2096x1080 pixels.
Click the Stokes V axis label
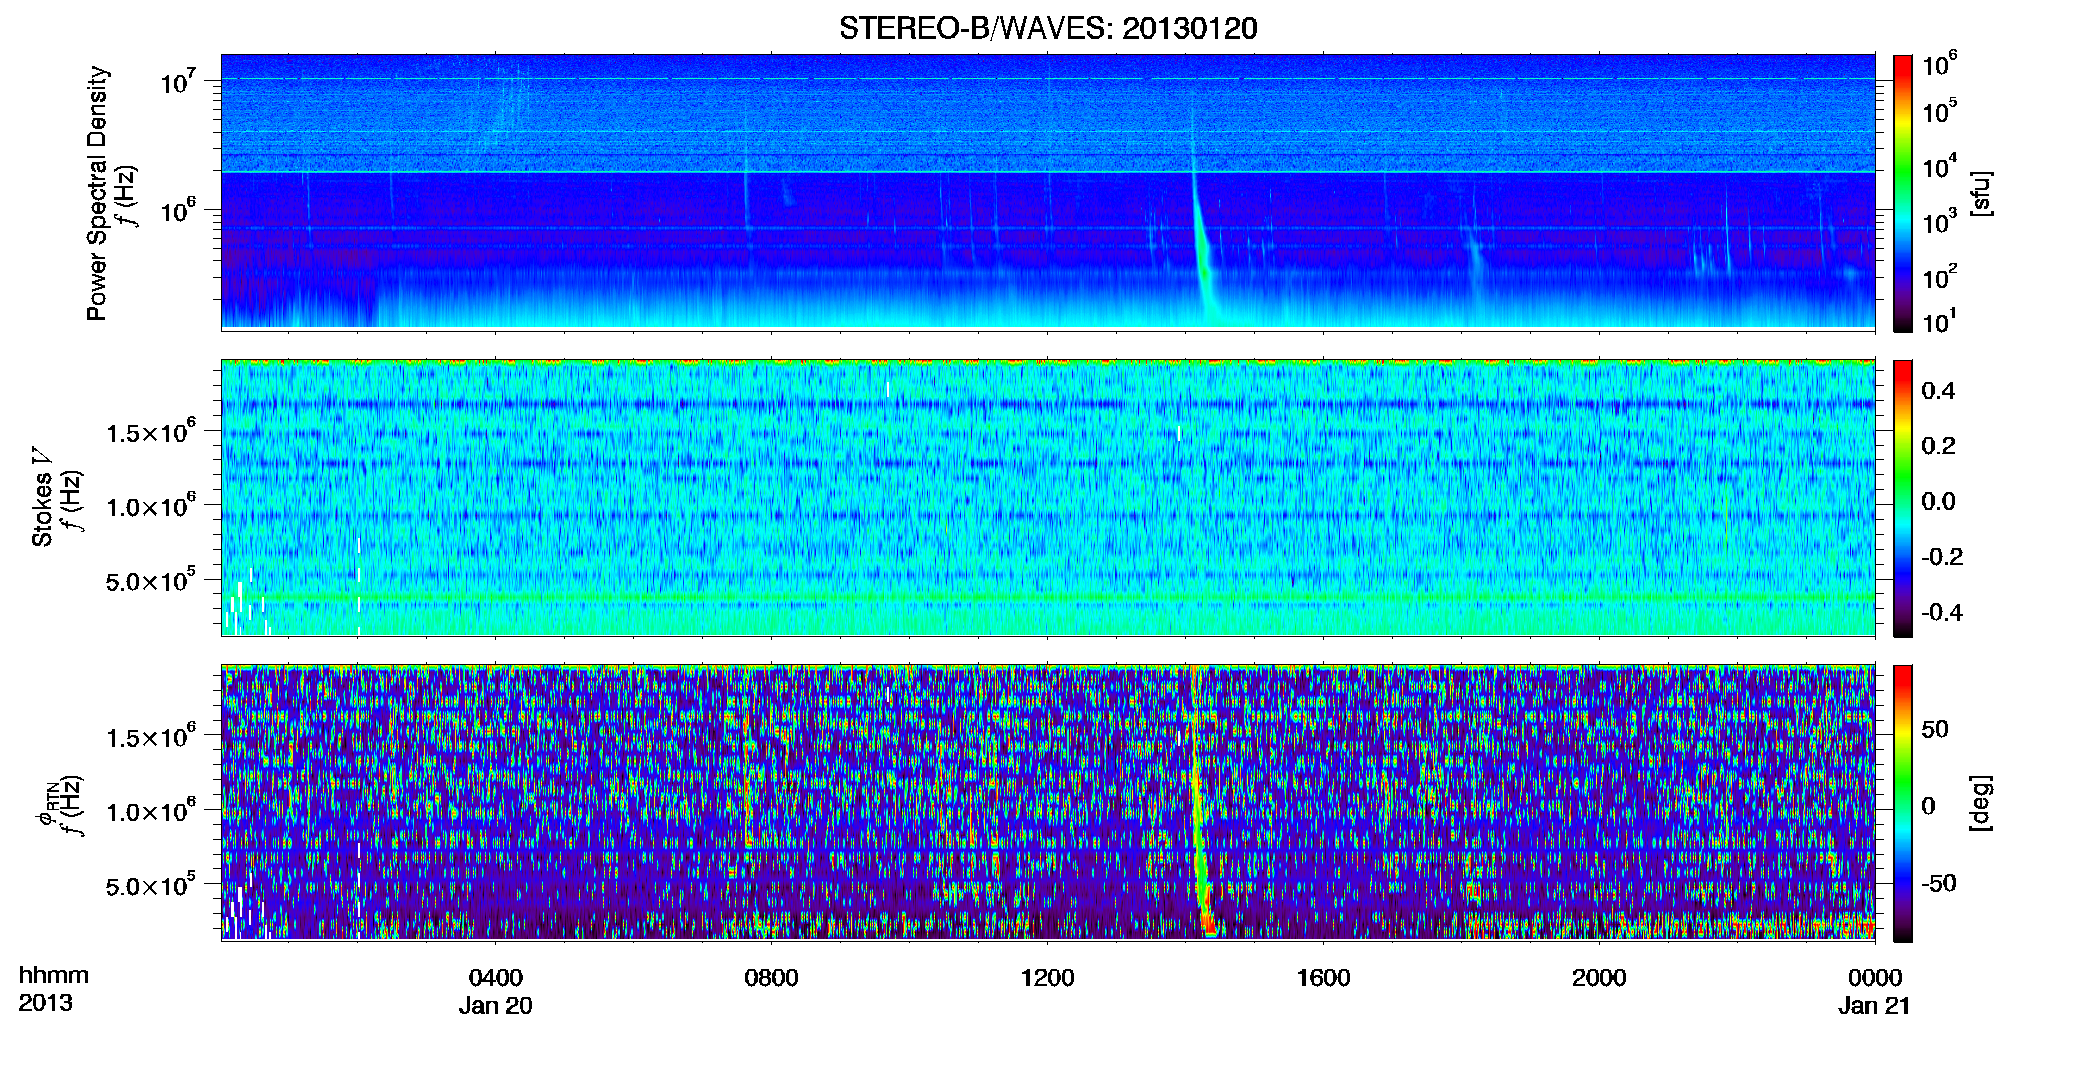42,497
